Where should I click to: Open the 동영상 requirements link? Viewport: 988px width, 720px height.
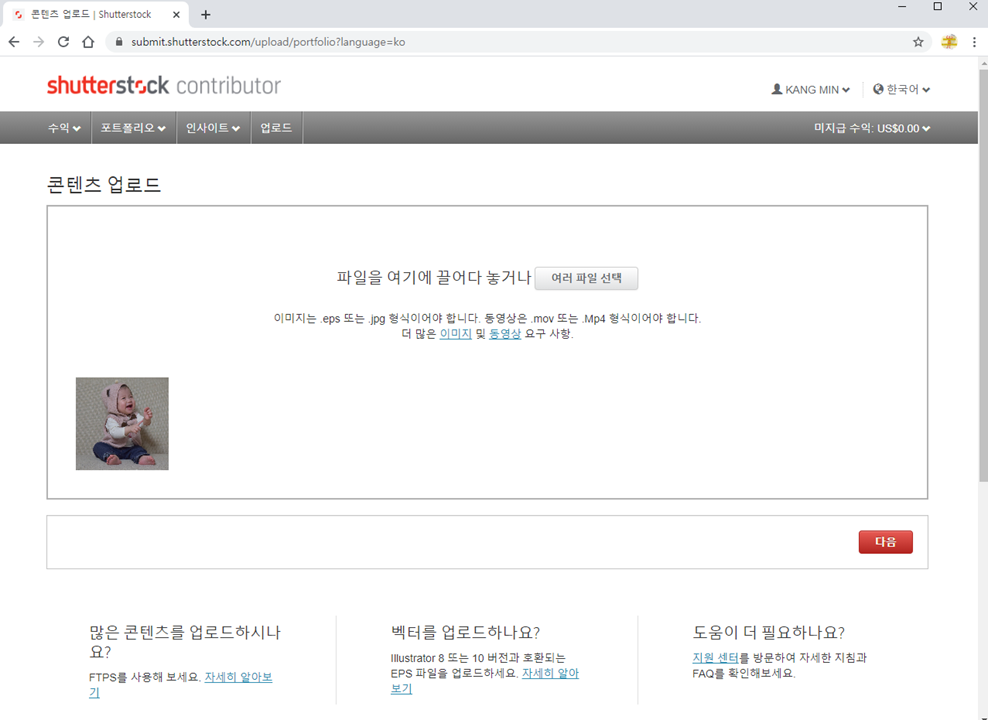click(505, 334)
